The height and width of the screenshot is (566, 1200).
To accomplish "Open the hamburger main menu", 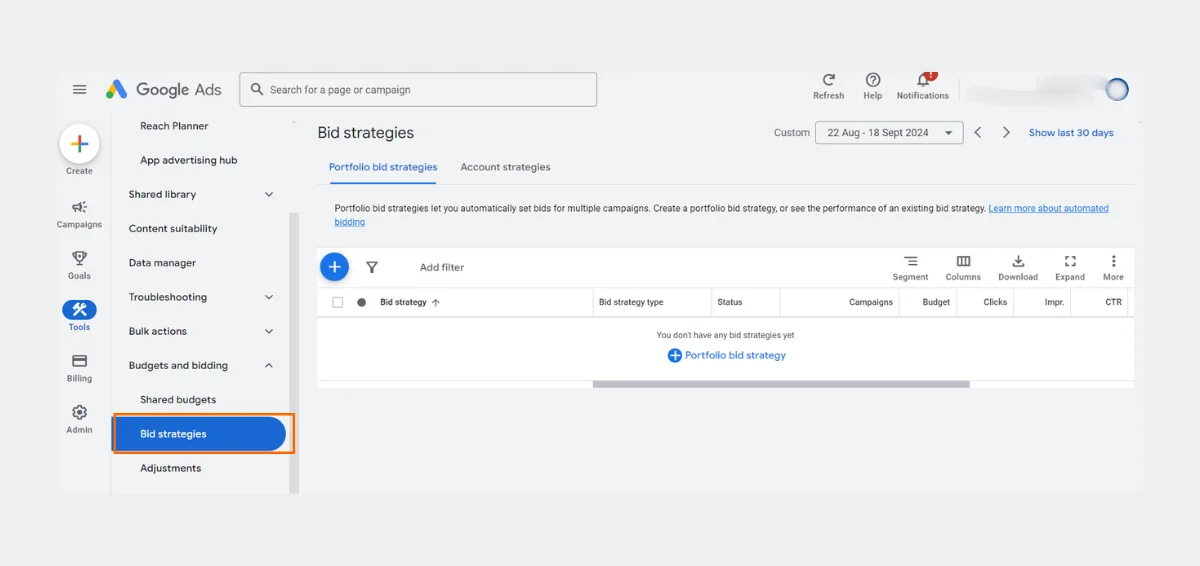I will click(80, 90).
